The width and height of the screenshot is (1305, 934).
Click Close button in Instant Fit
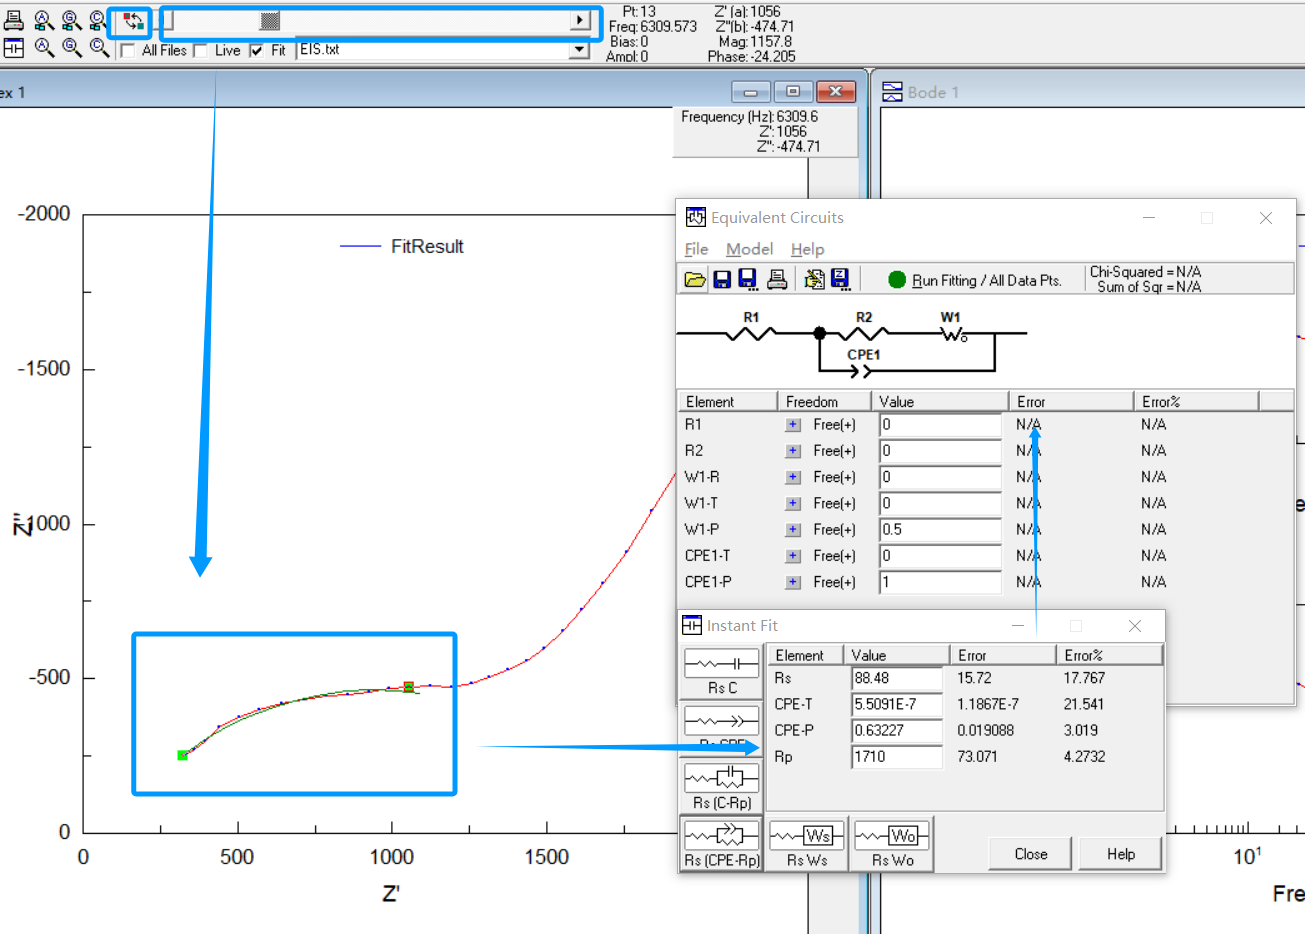click(1030, 854)
